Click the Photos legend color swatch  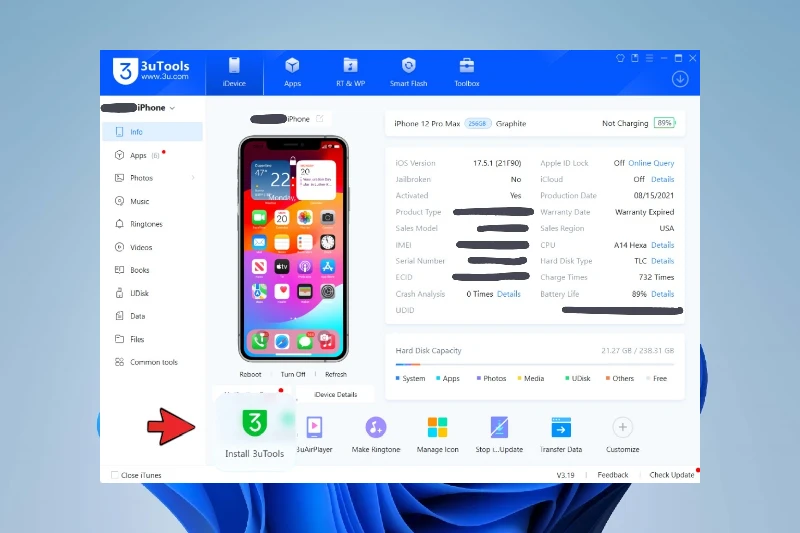479,378
